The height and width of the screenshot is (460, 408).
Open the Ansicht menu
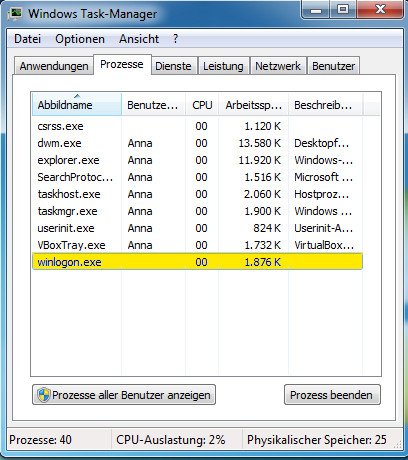(139, 39)
